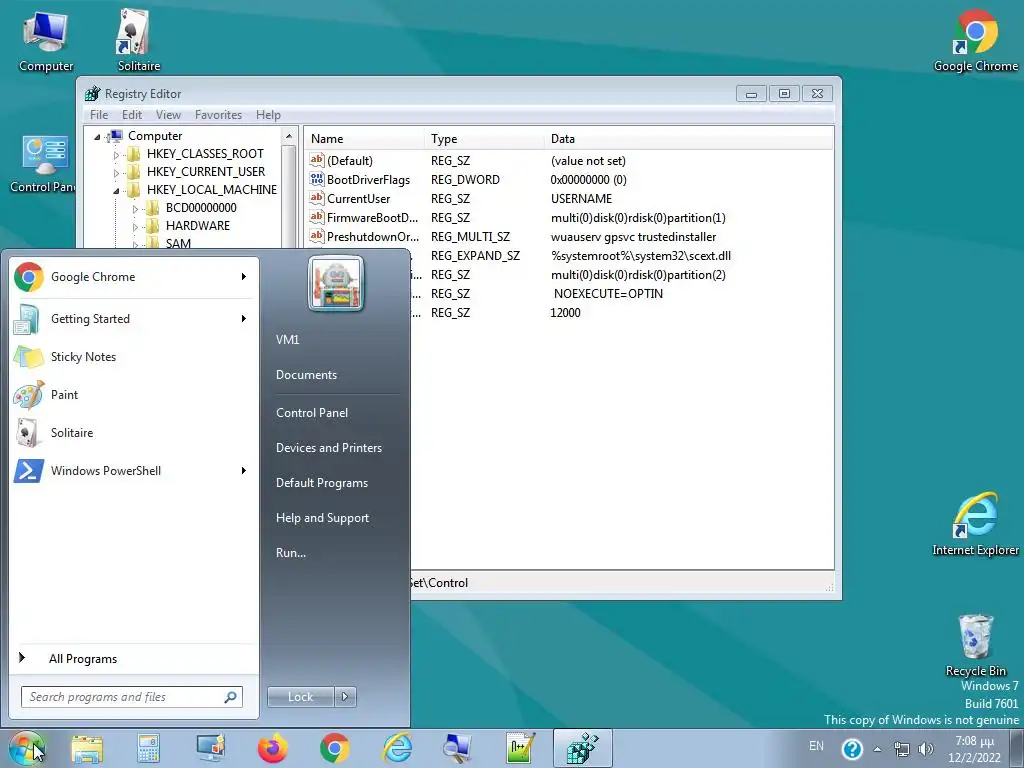Show hidden tray icons arrow

pyautogui.click(x=878, y=749)
